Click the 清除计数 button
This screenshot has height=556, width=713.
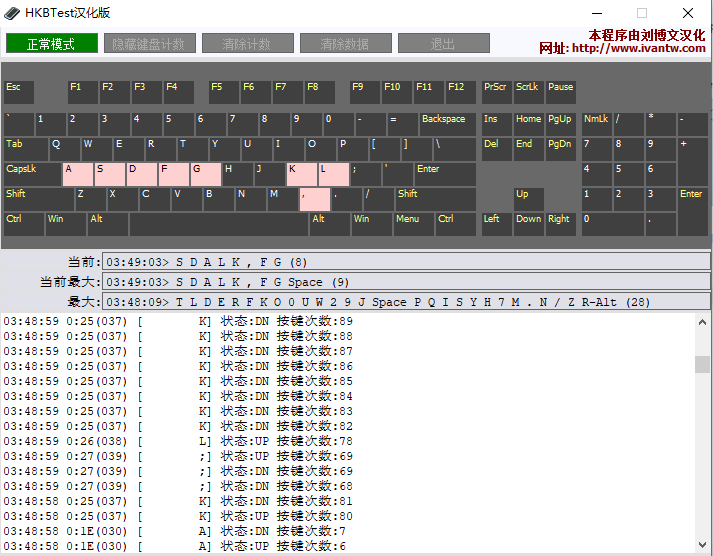coord(247,44)
